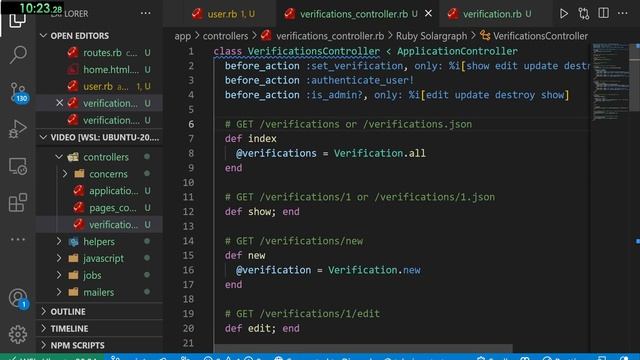Click 'def show; end' on line 12

click(262, 212)
